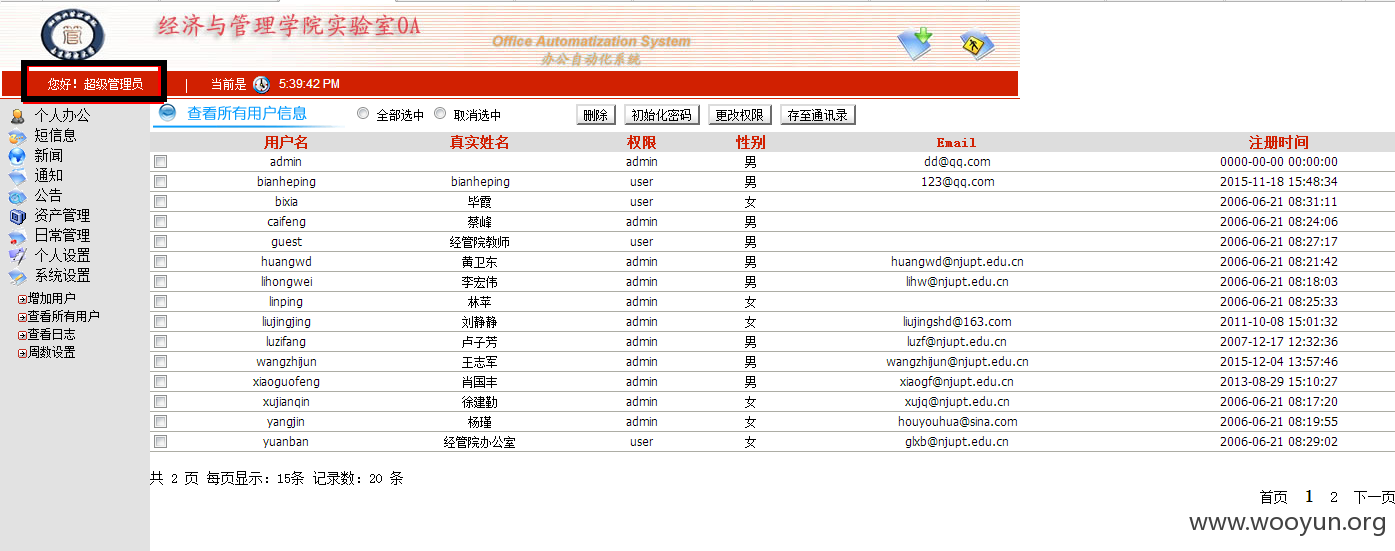The width and height of the screenshot is (1395, 551).
Task: Open the 新闻 menu
Action: click(48, 156)
